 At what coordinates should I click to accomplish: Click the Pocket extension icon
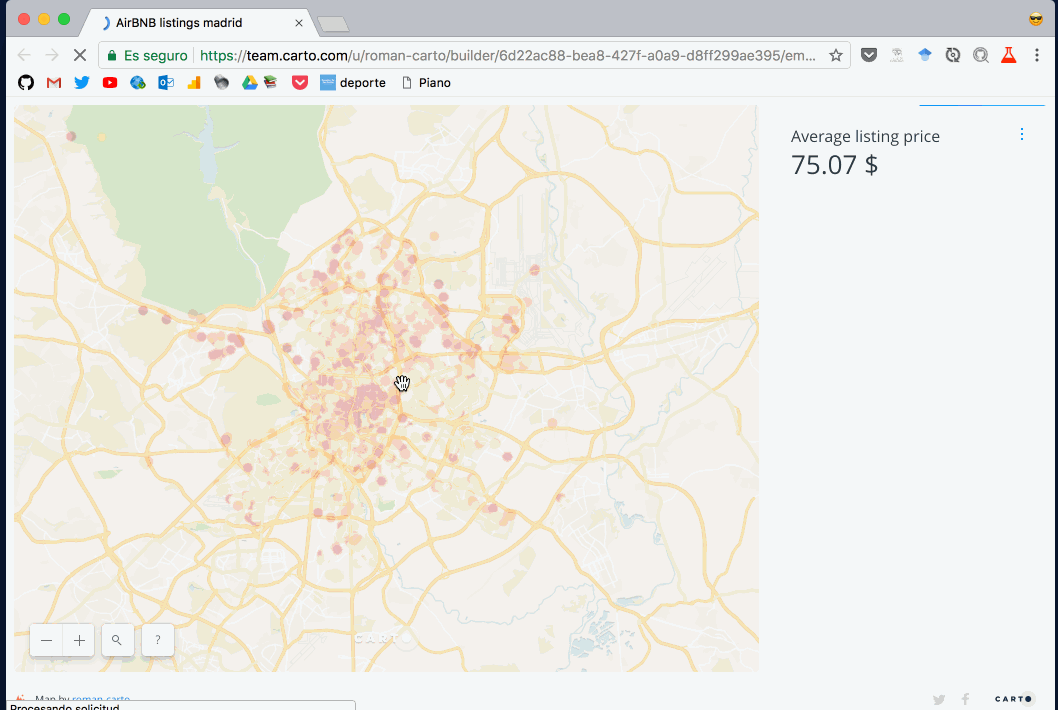coord(868,55)
